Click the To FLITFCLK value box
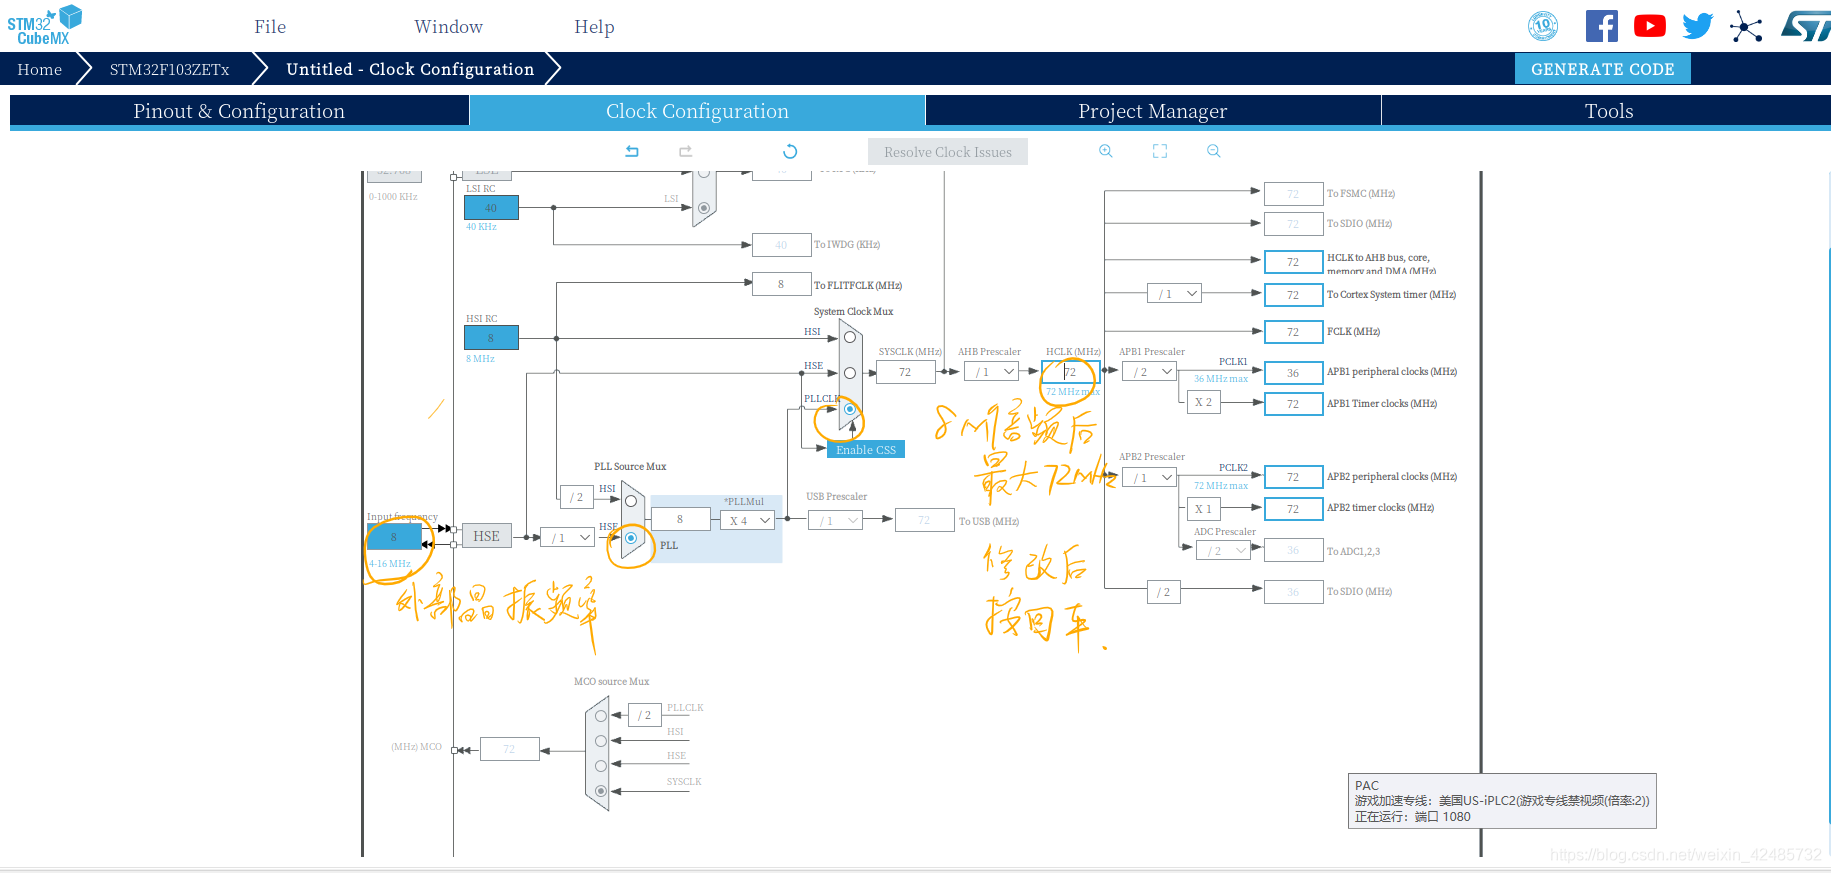 [781, 284]
